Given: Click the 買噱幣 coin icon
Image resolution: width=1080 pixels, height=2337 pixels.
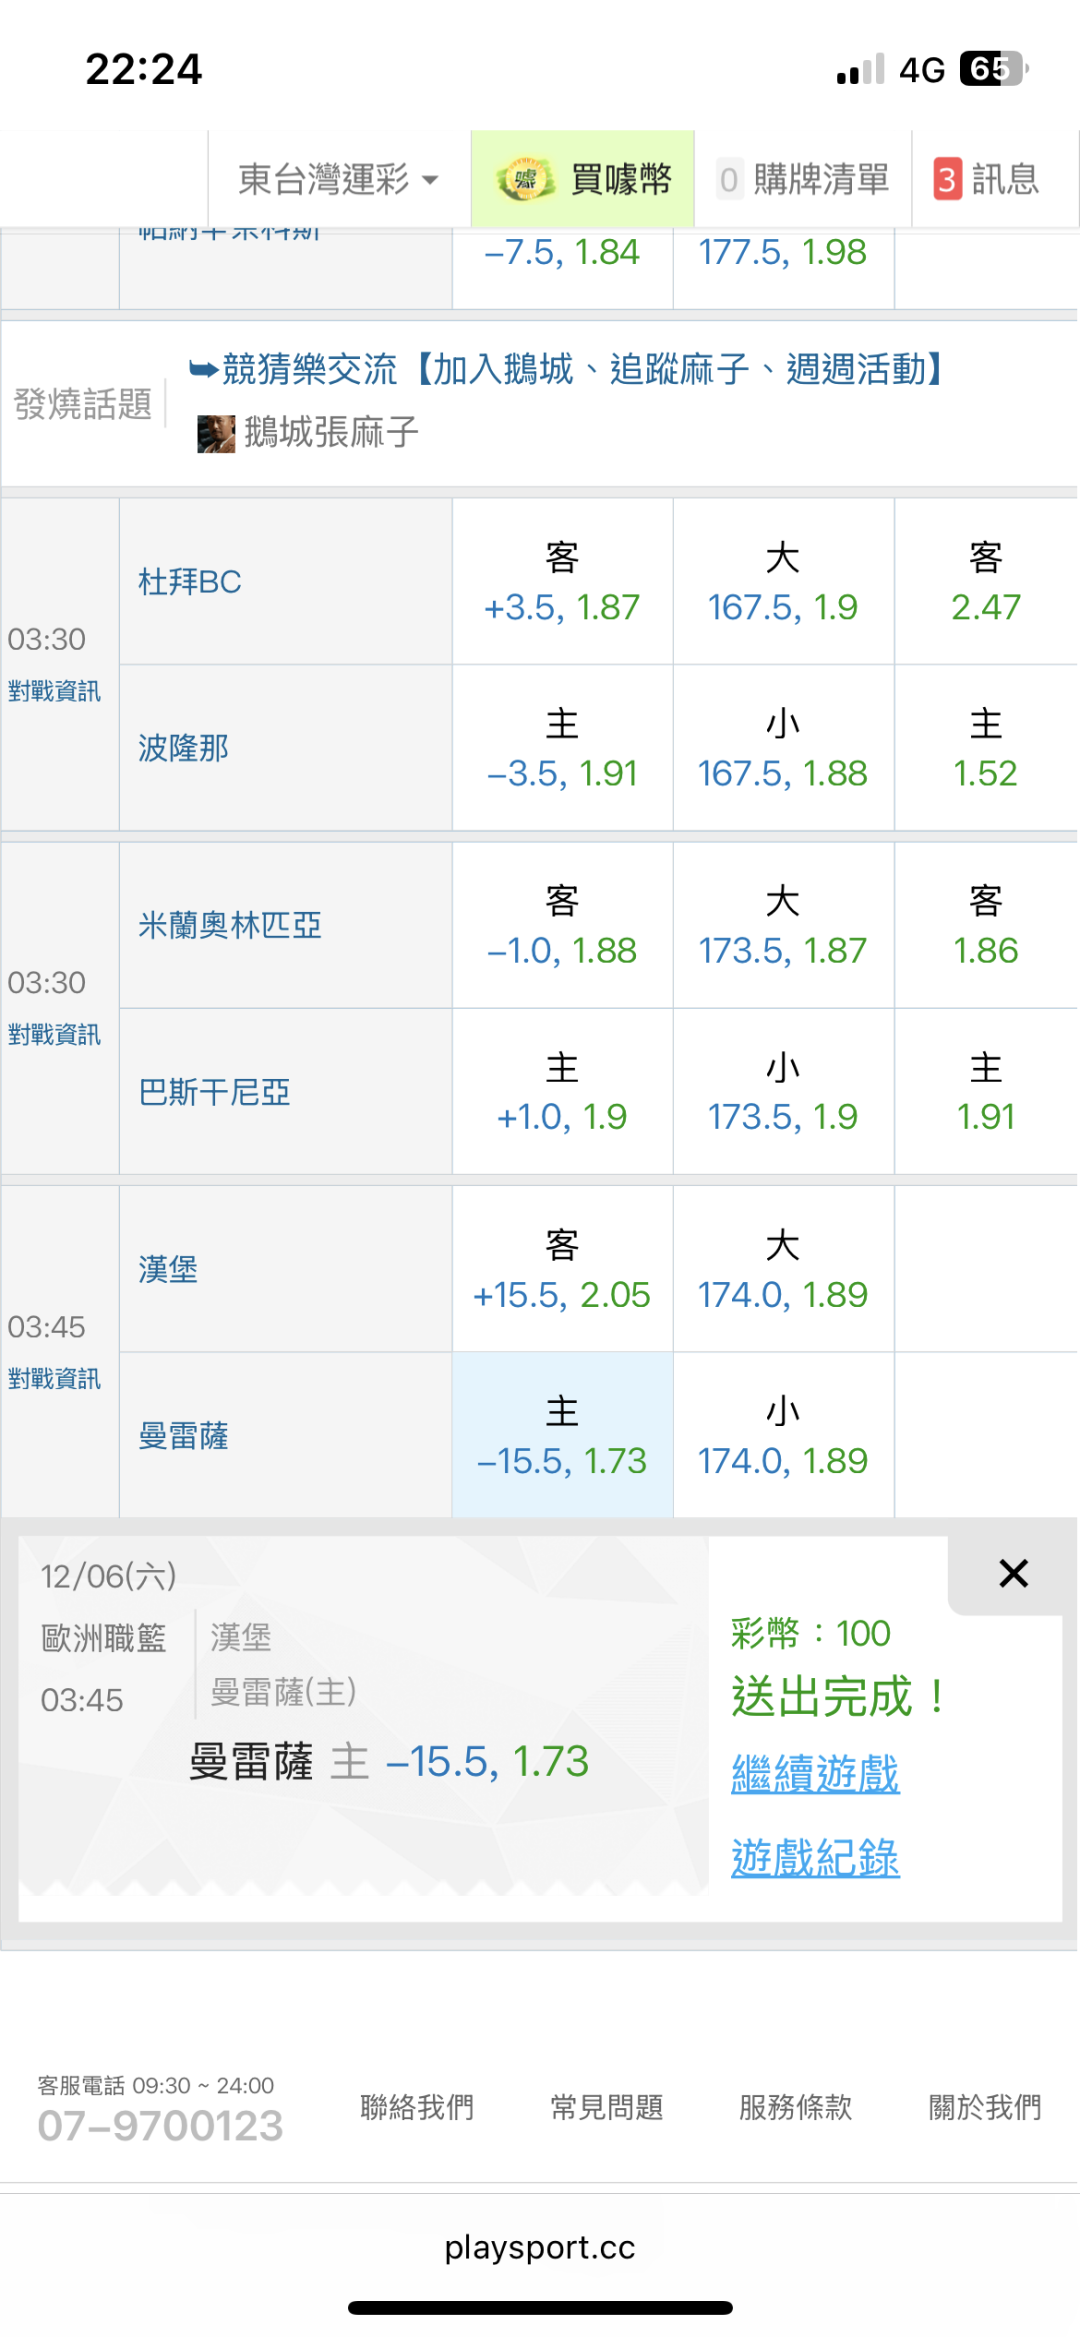Looking at the screenshot, I should click(x=526, y=180).
